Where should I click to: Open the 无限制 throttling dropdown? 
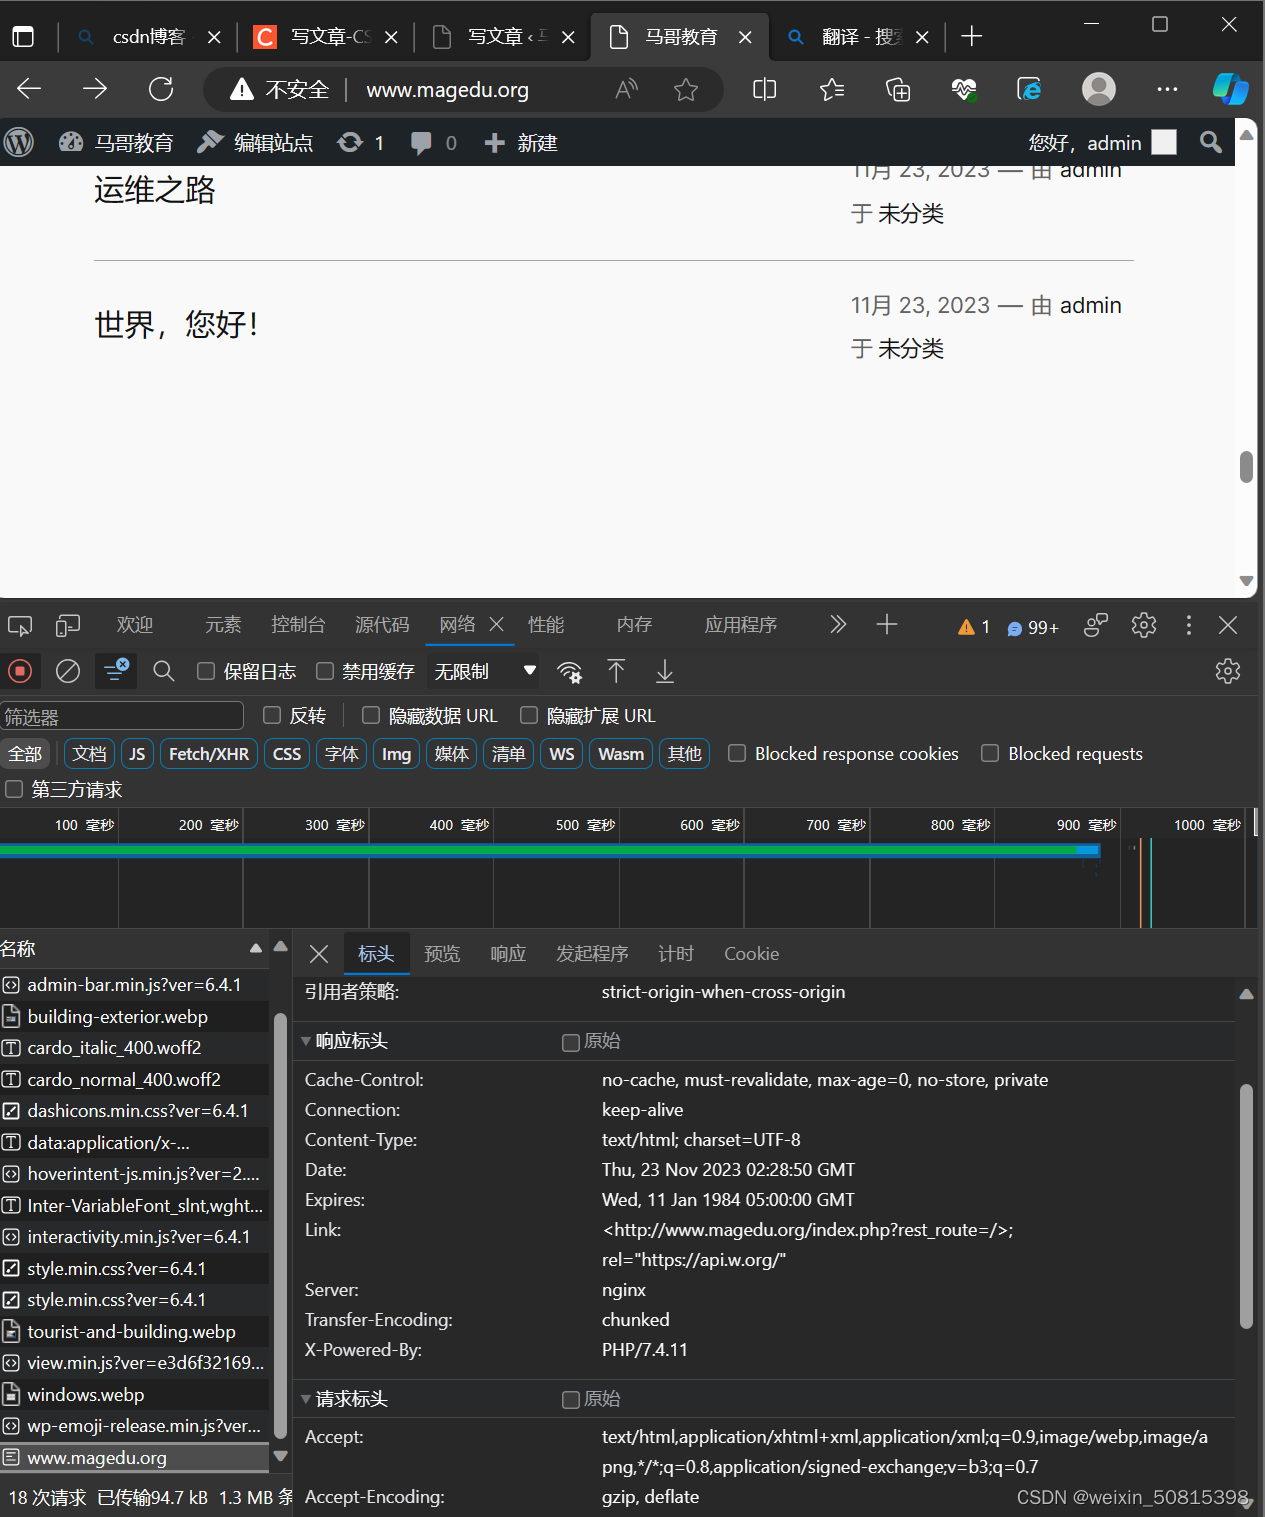click(483, 671)
